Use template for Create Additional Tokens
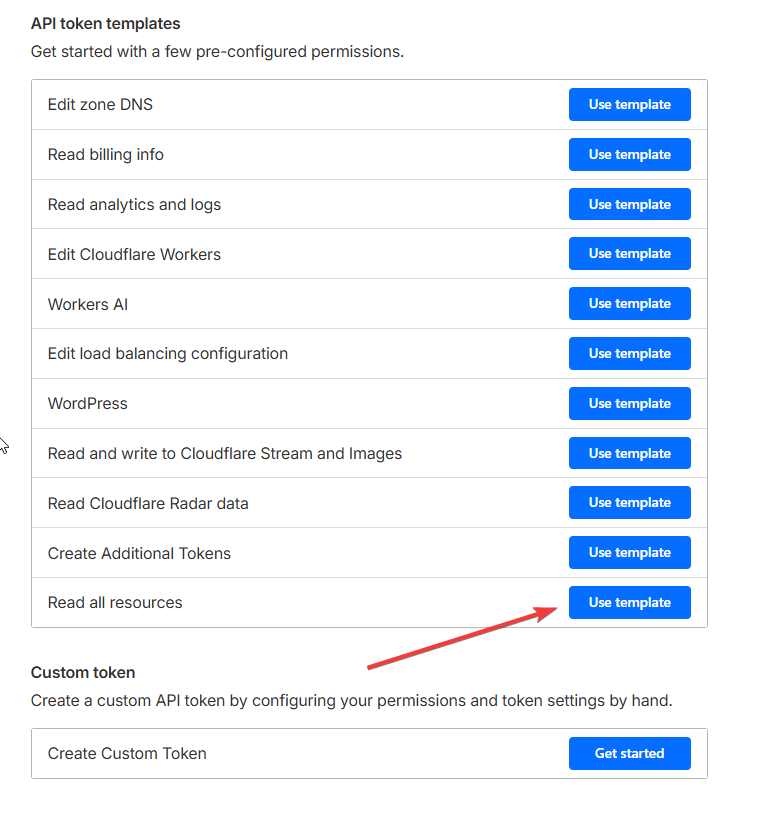This screenshot has width=757, height=823. pos(629,552)
